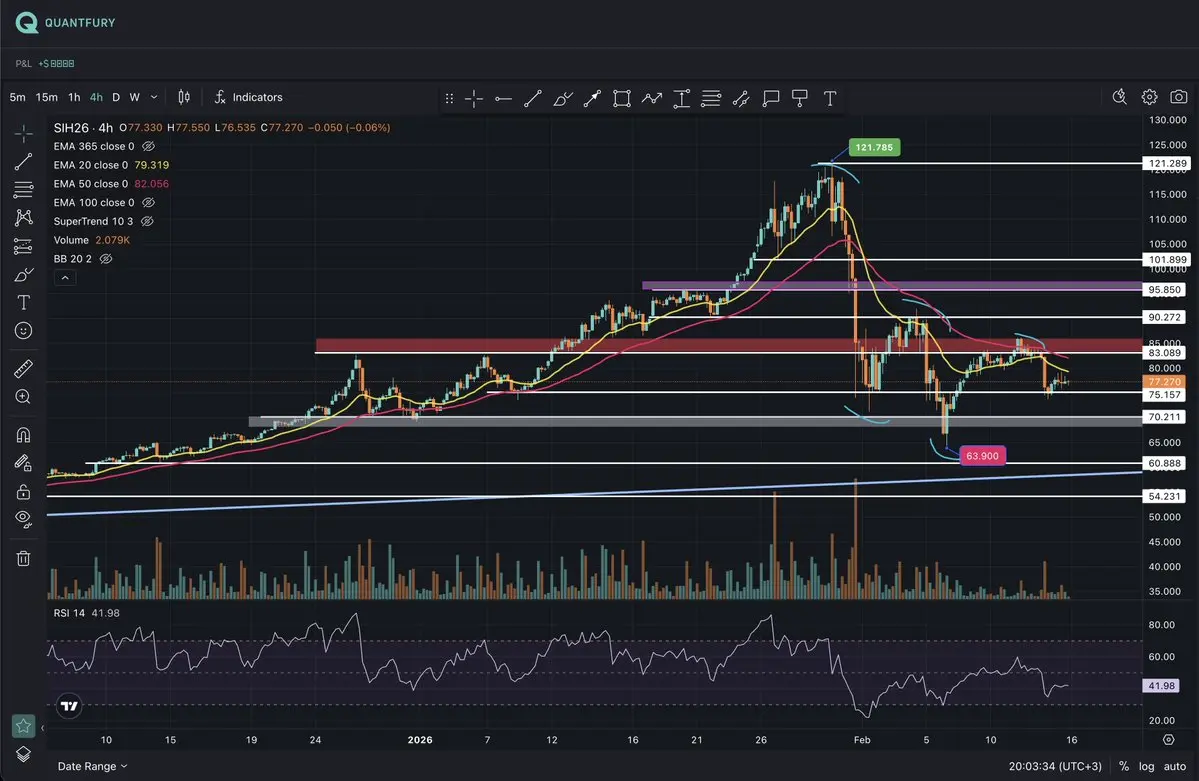Open the TradingView logo link
This screenshot has width=1199, height=781.
(70, 705)
